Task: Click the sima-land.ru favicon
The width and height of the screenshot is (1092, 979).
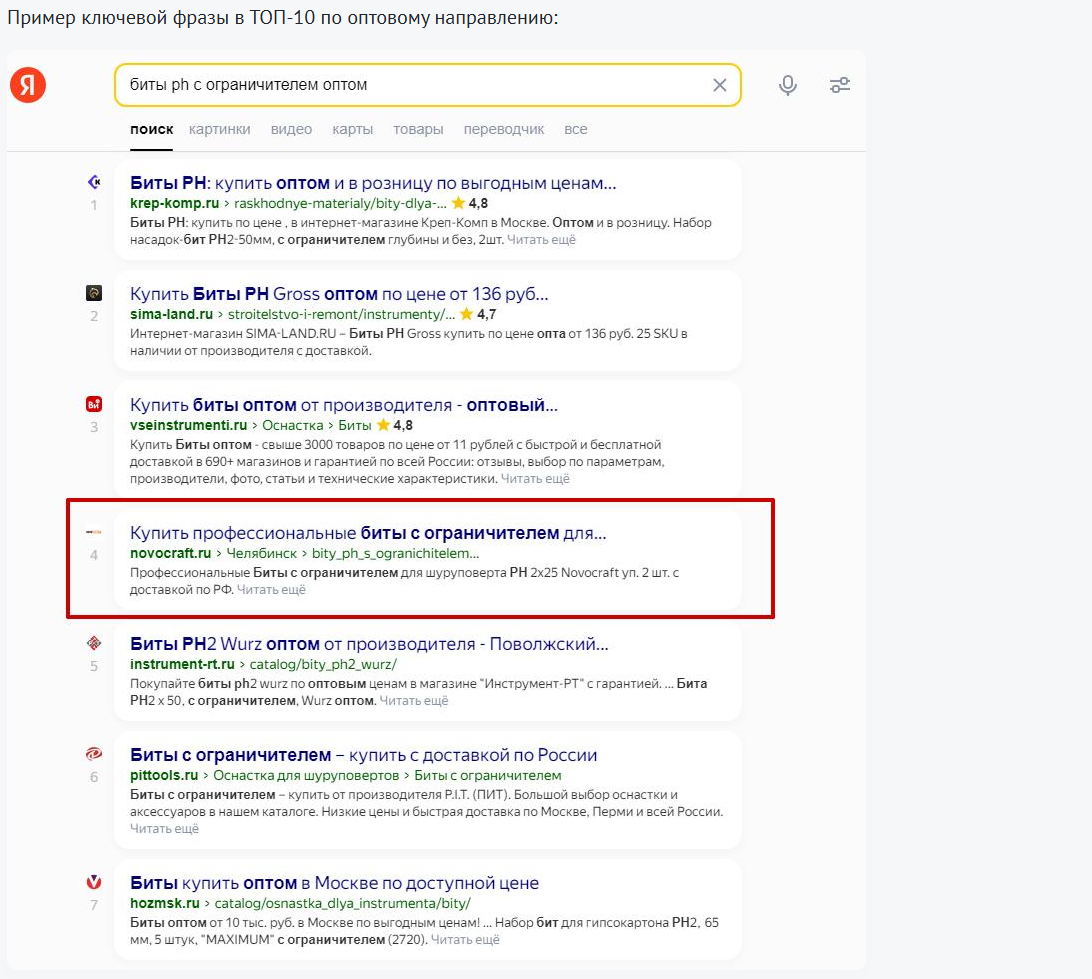Action: coord(94,293)
